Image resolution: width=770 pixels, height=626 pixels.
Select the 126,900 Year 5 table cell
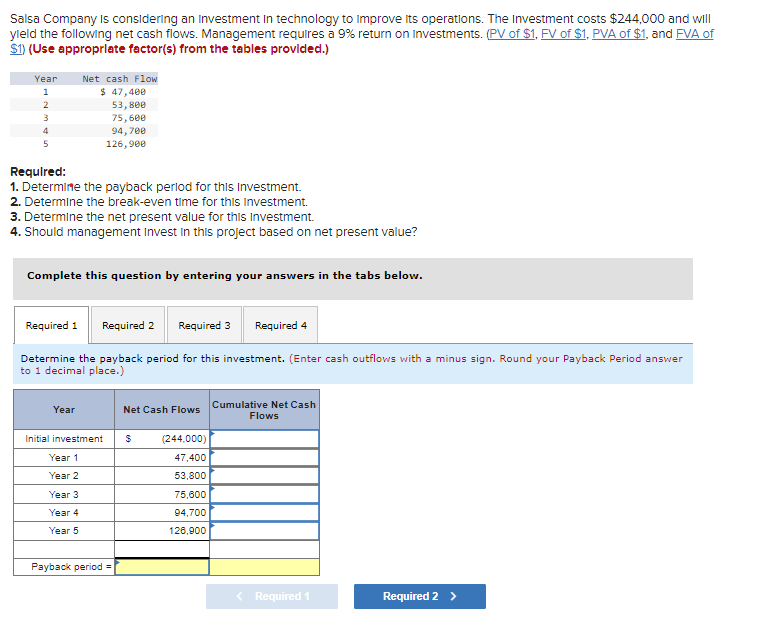coord(162,531)
